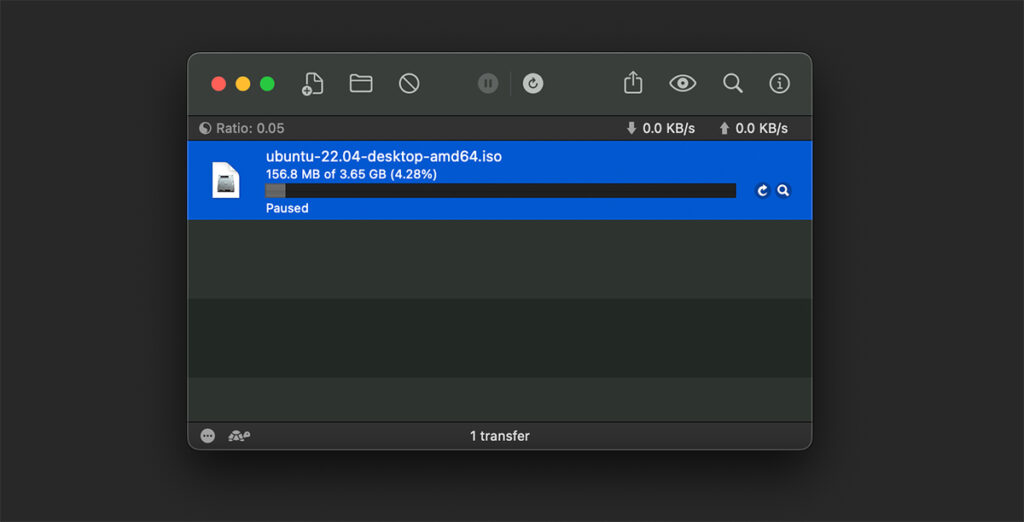The image size is (1024, 522).
Task: Open the action menu ellipsis button
Action: coord(208,436)
